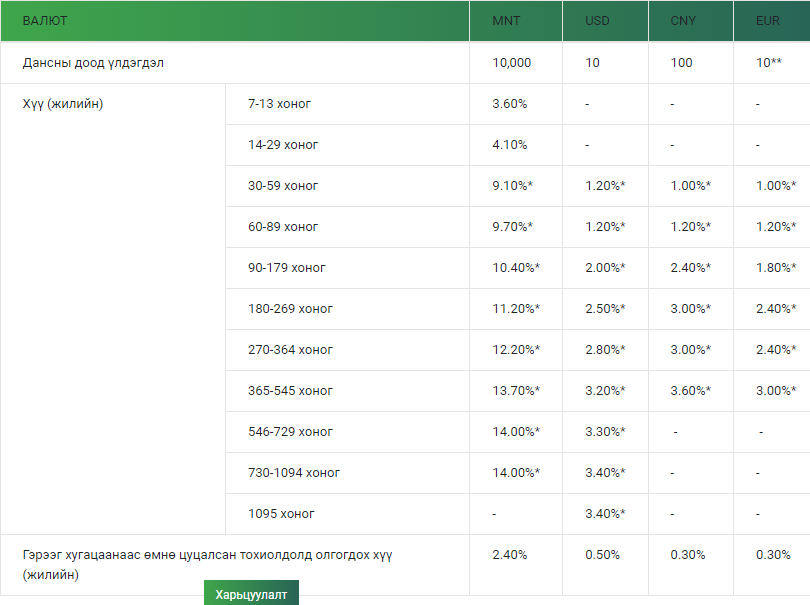Select the 2.80%* USD rate cell
This screenshot has height=605, width=810.
click(x=605, y=350)
